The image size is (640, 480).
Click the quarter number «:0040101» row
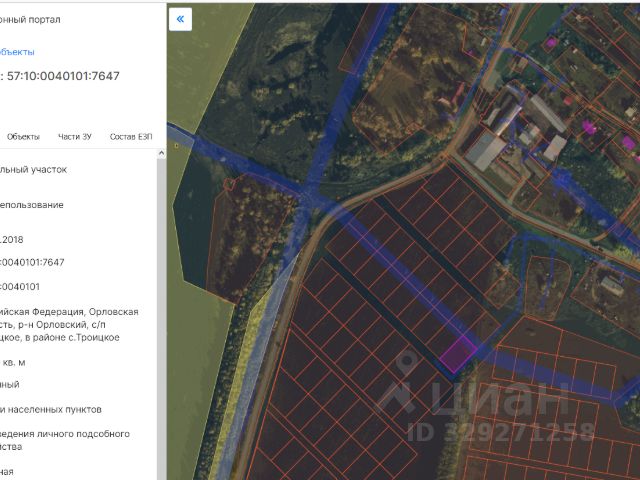(20, 287)
